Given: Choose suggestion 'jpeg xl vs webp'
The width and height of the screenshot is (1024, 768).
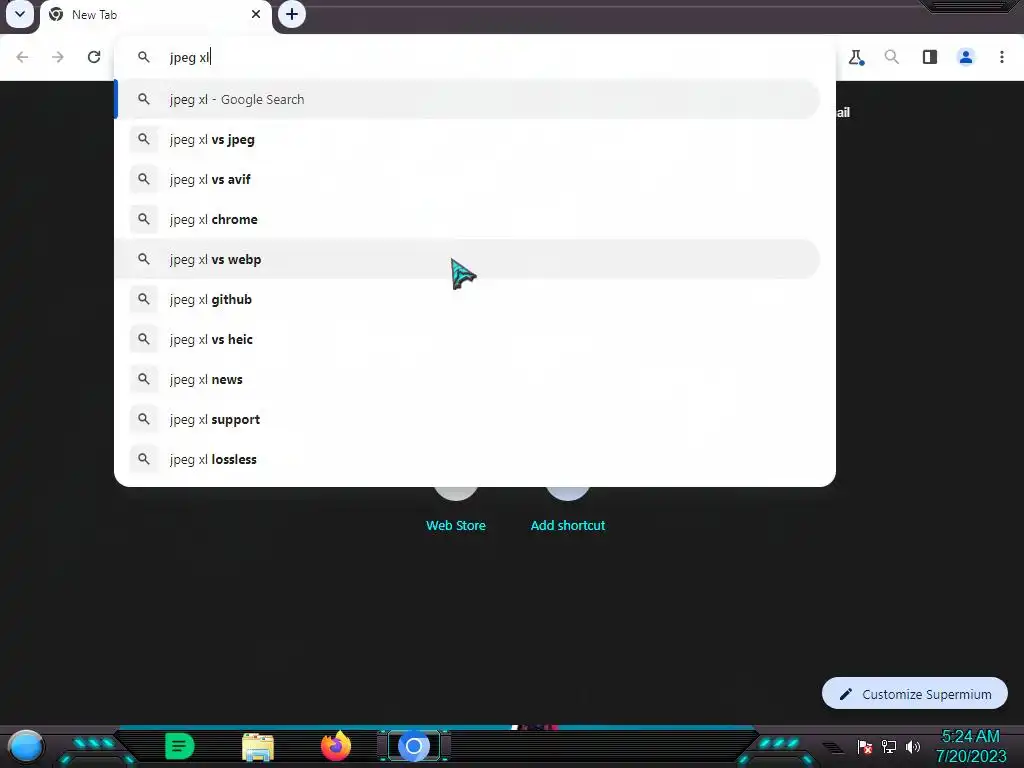Looking at the screenshot, I should (468, 259).
